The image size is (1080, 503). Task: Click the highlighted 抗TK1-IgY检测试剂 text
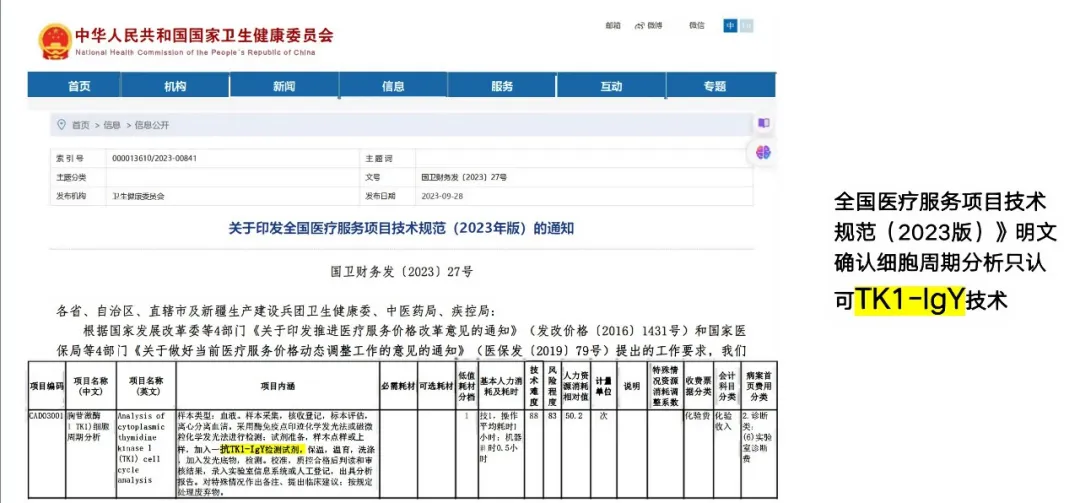tap(263, 450)
